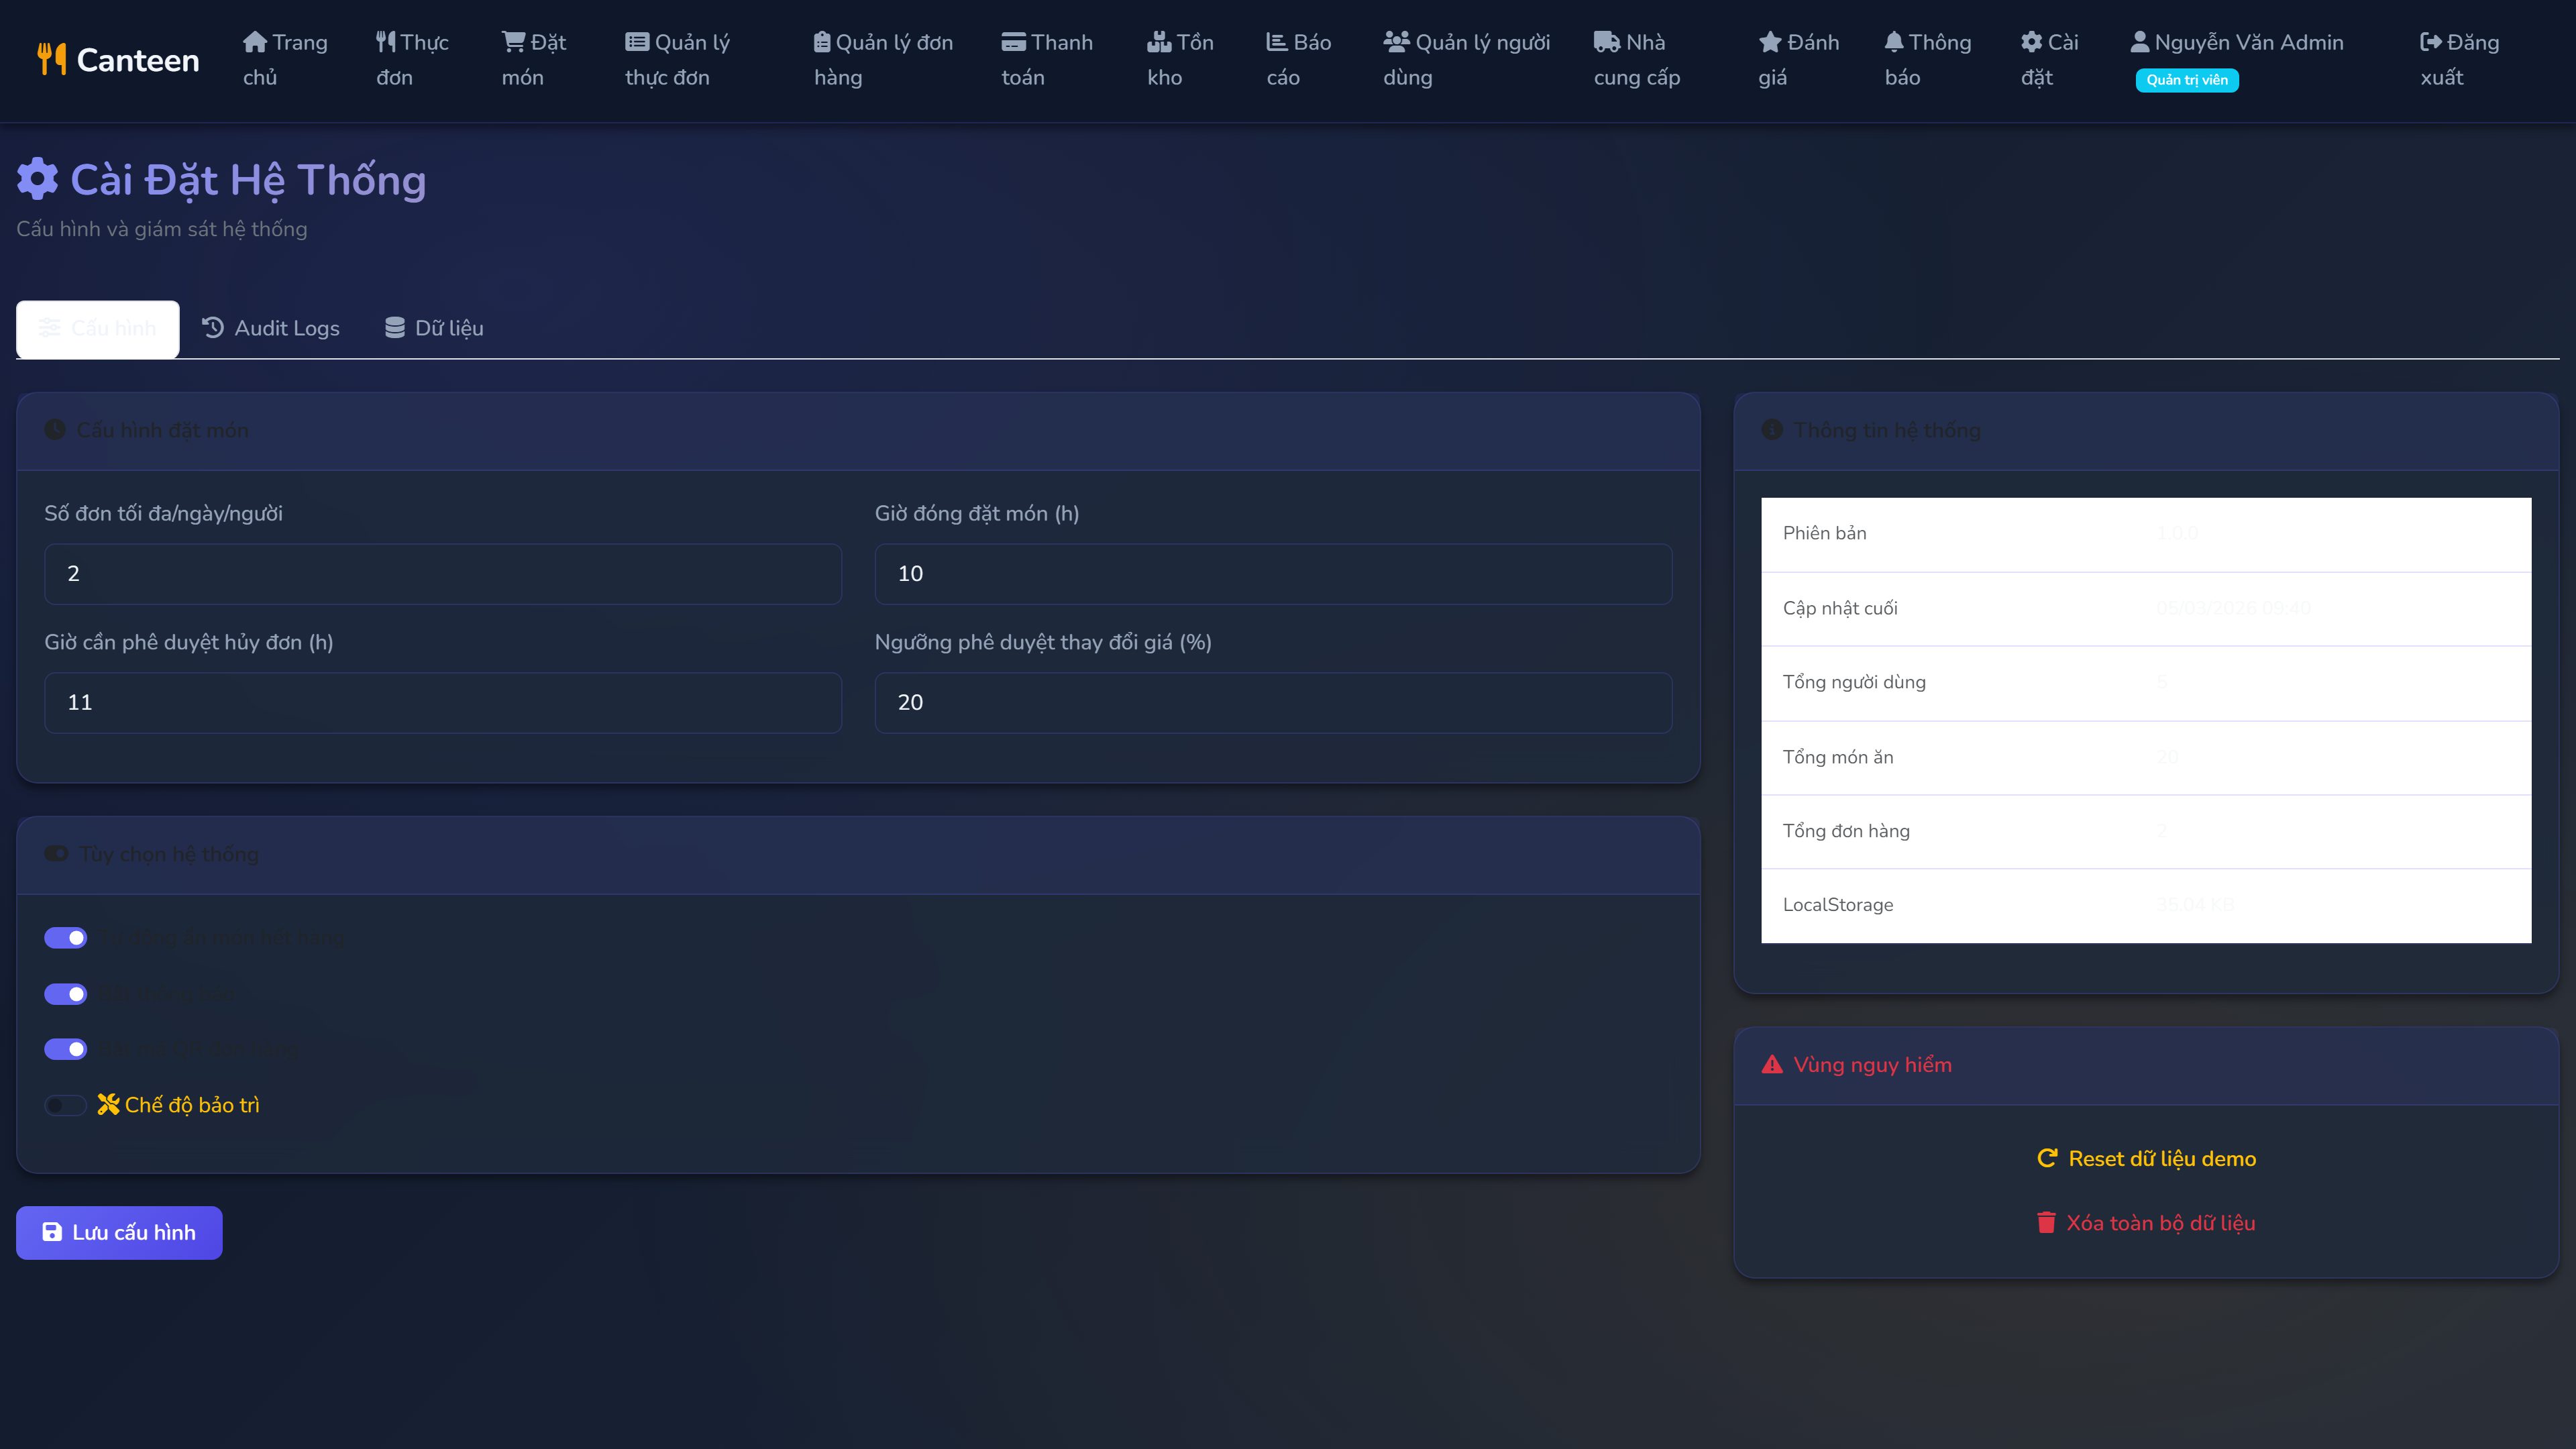Open Thực đơn via the utensils icon

(386, 42)
